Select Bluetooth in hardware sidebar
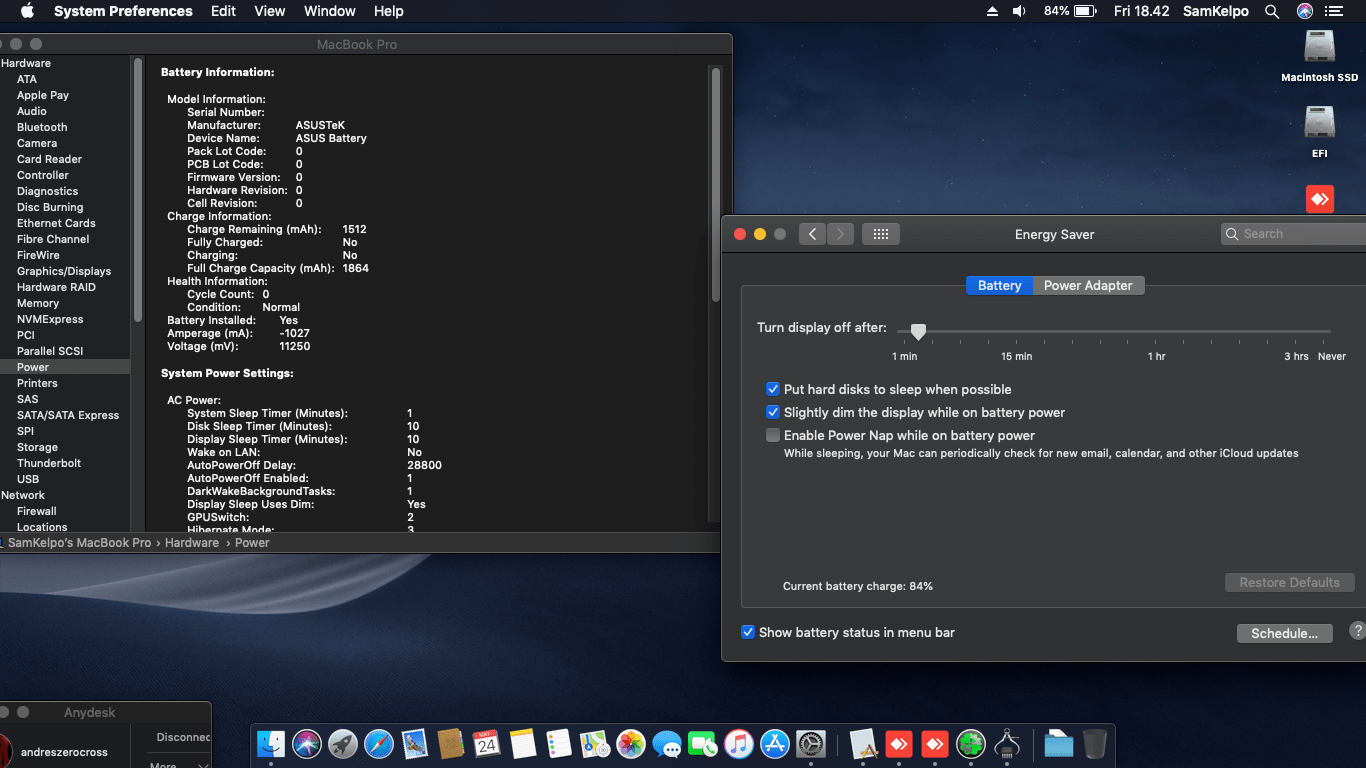The image size is (1366, 768). 42,127
